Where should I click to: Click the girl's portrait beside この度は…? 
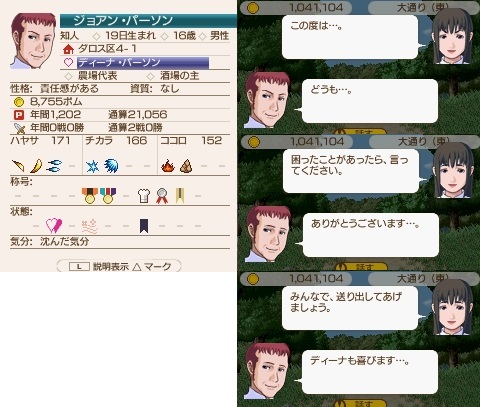point(452,36)
